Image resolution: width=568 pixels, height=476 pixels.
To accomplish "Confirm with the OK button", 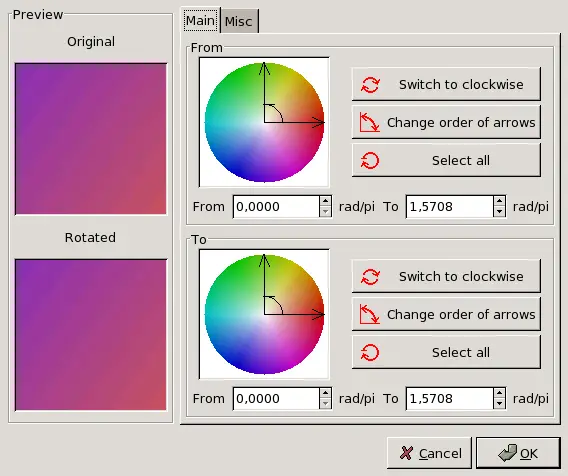I will 518,453.
